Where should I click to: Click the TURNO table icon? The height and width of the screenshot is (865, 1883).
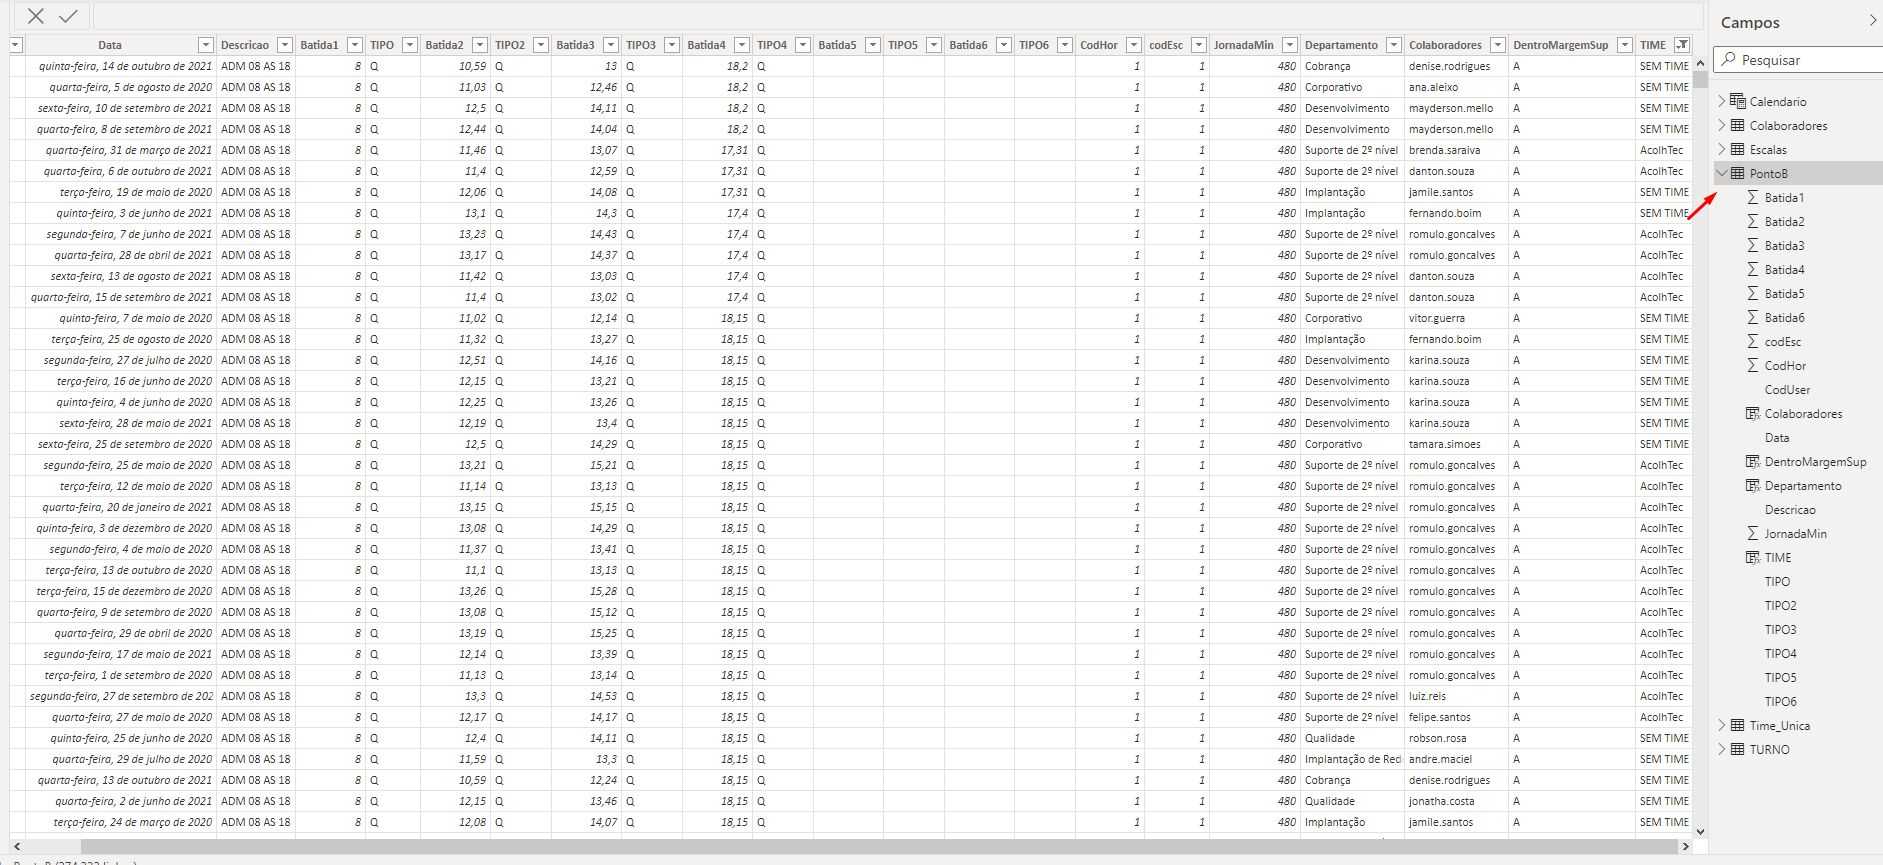point(1738,749)
